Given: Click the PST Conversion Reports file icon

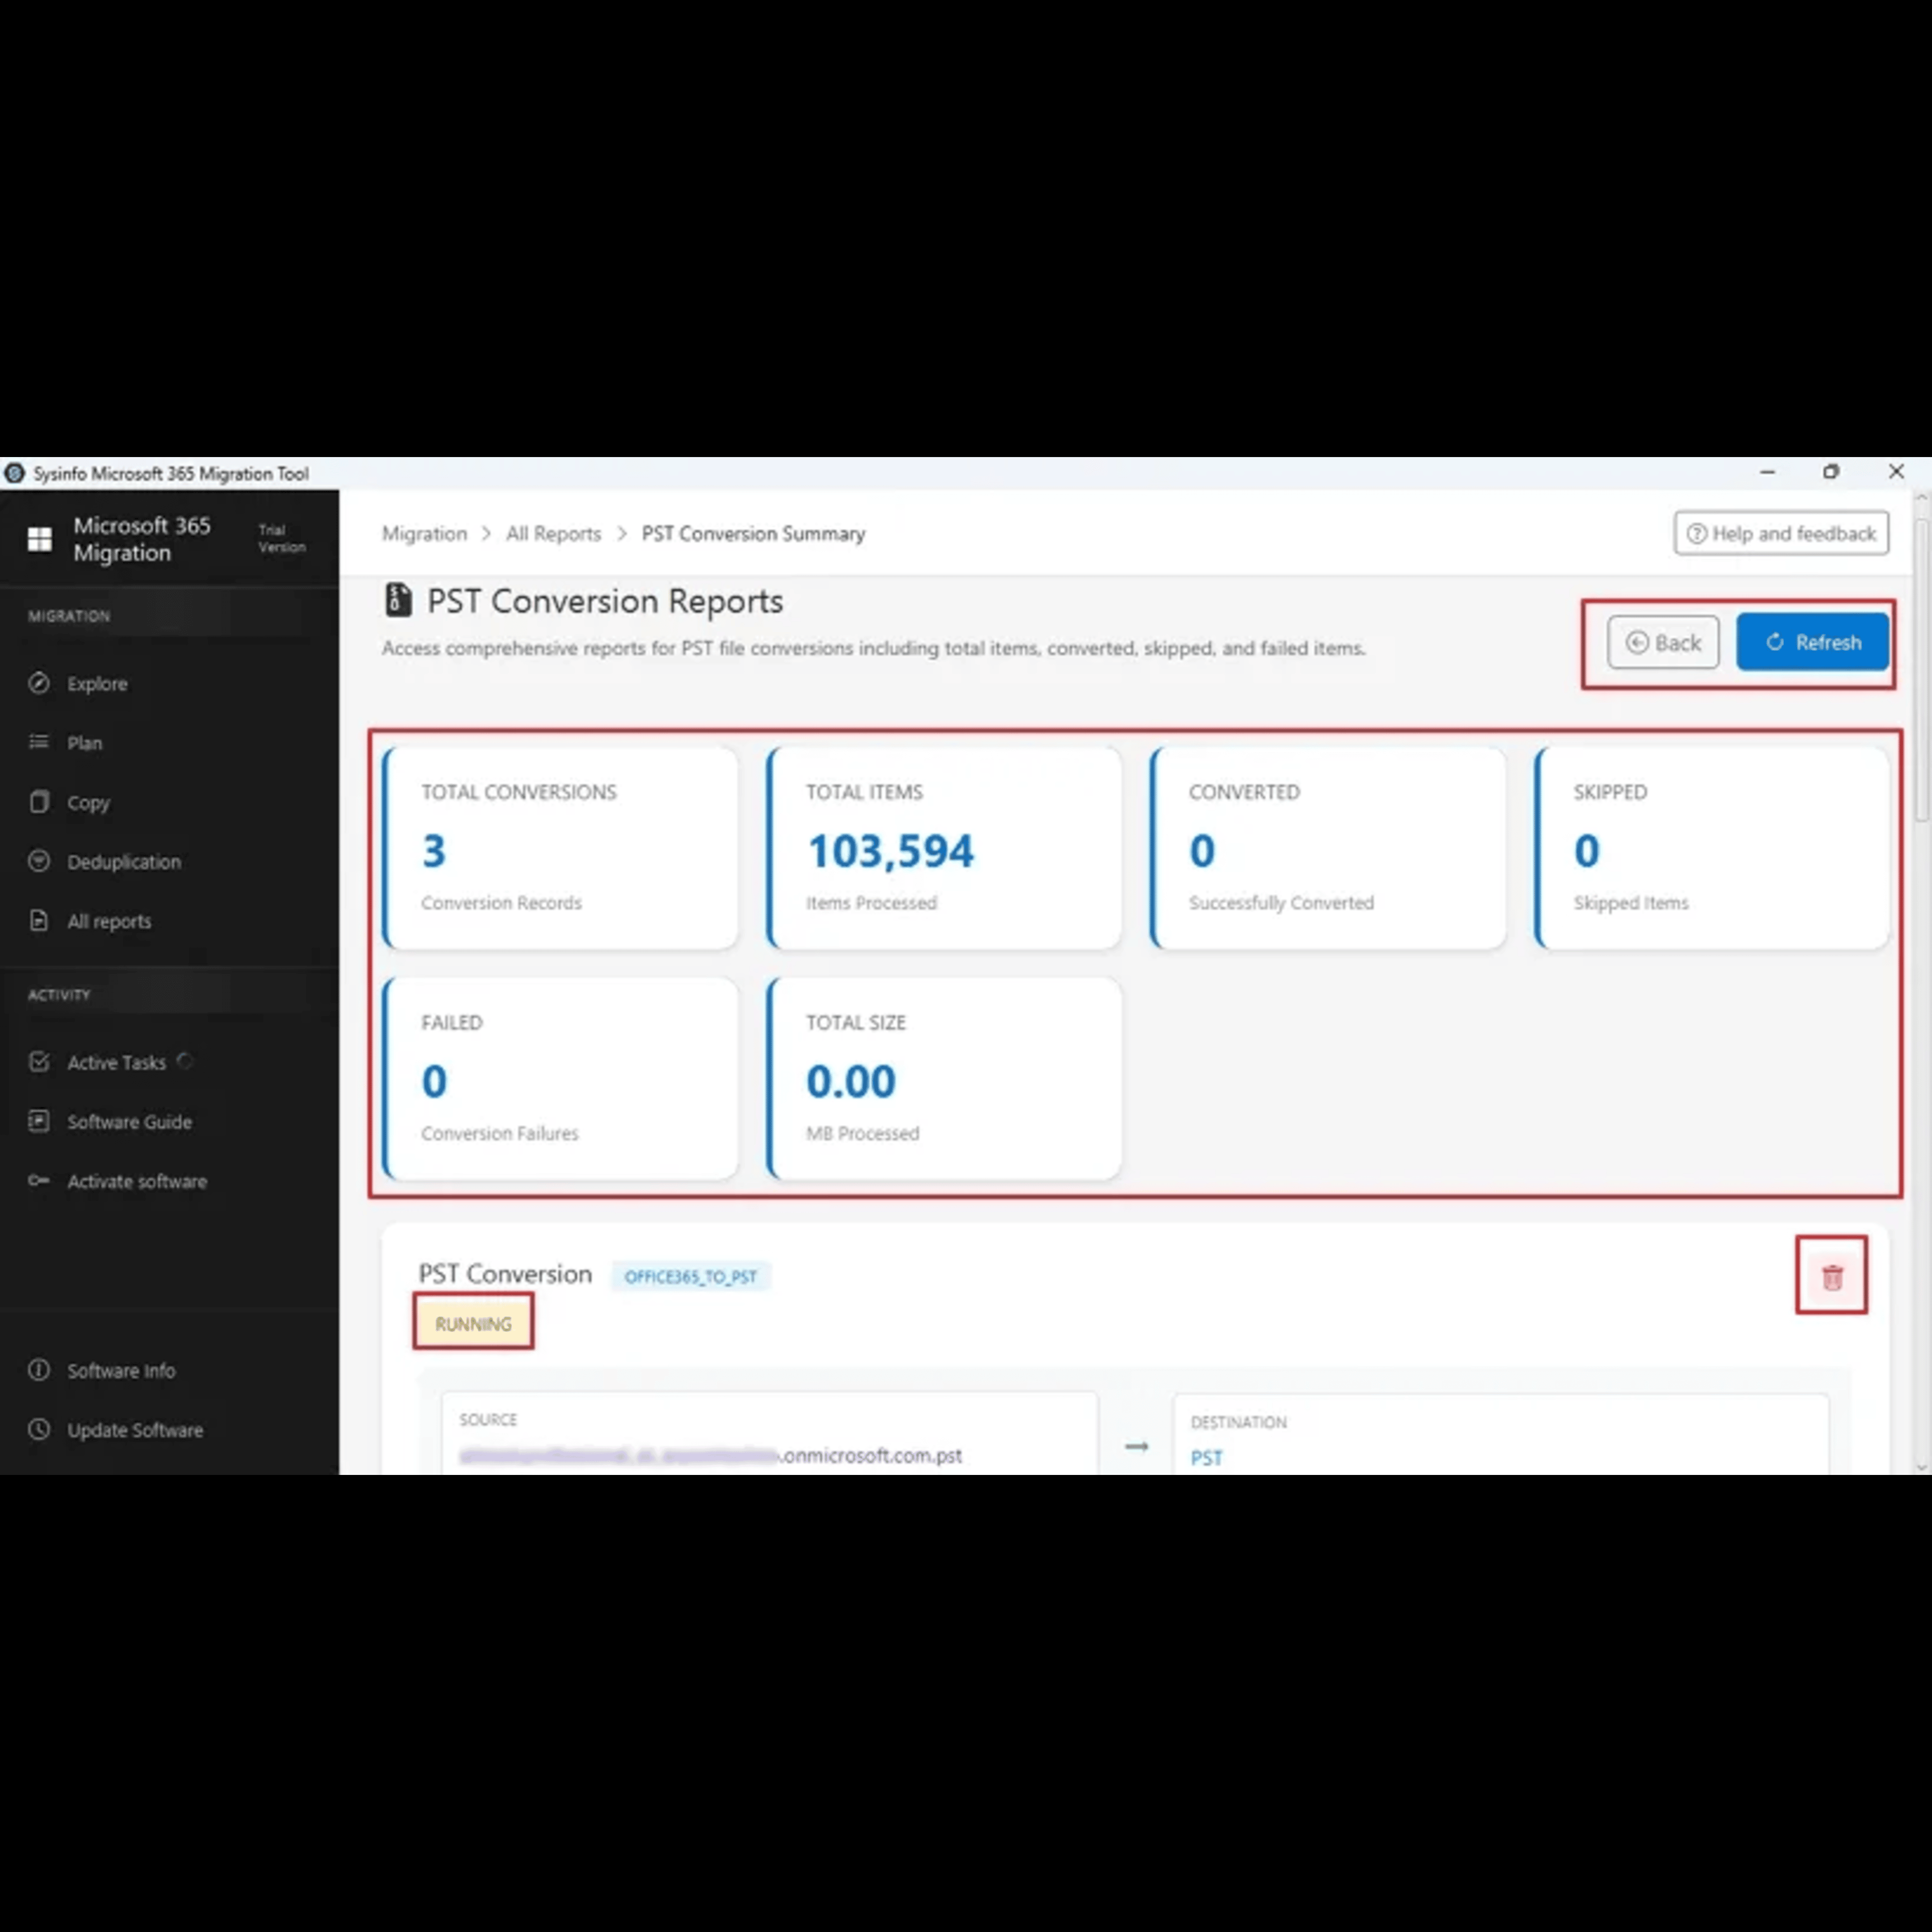Looking at the screenshot, I should click(398, 600).
